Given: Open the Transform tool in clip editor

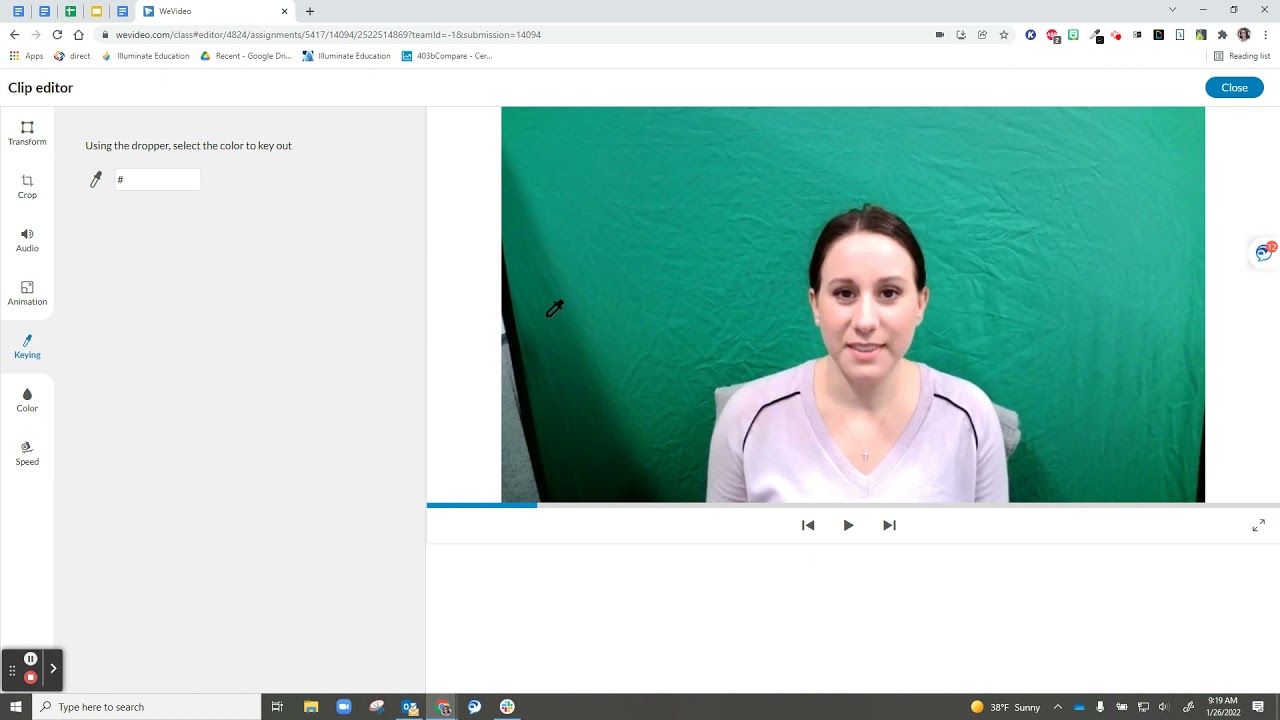Looking at the screenshot, I should click(x=27, y=133).
